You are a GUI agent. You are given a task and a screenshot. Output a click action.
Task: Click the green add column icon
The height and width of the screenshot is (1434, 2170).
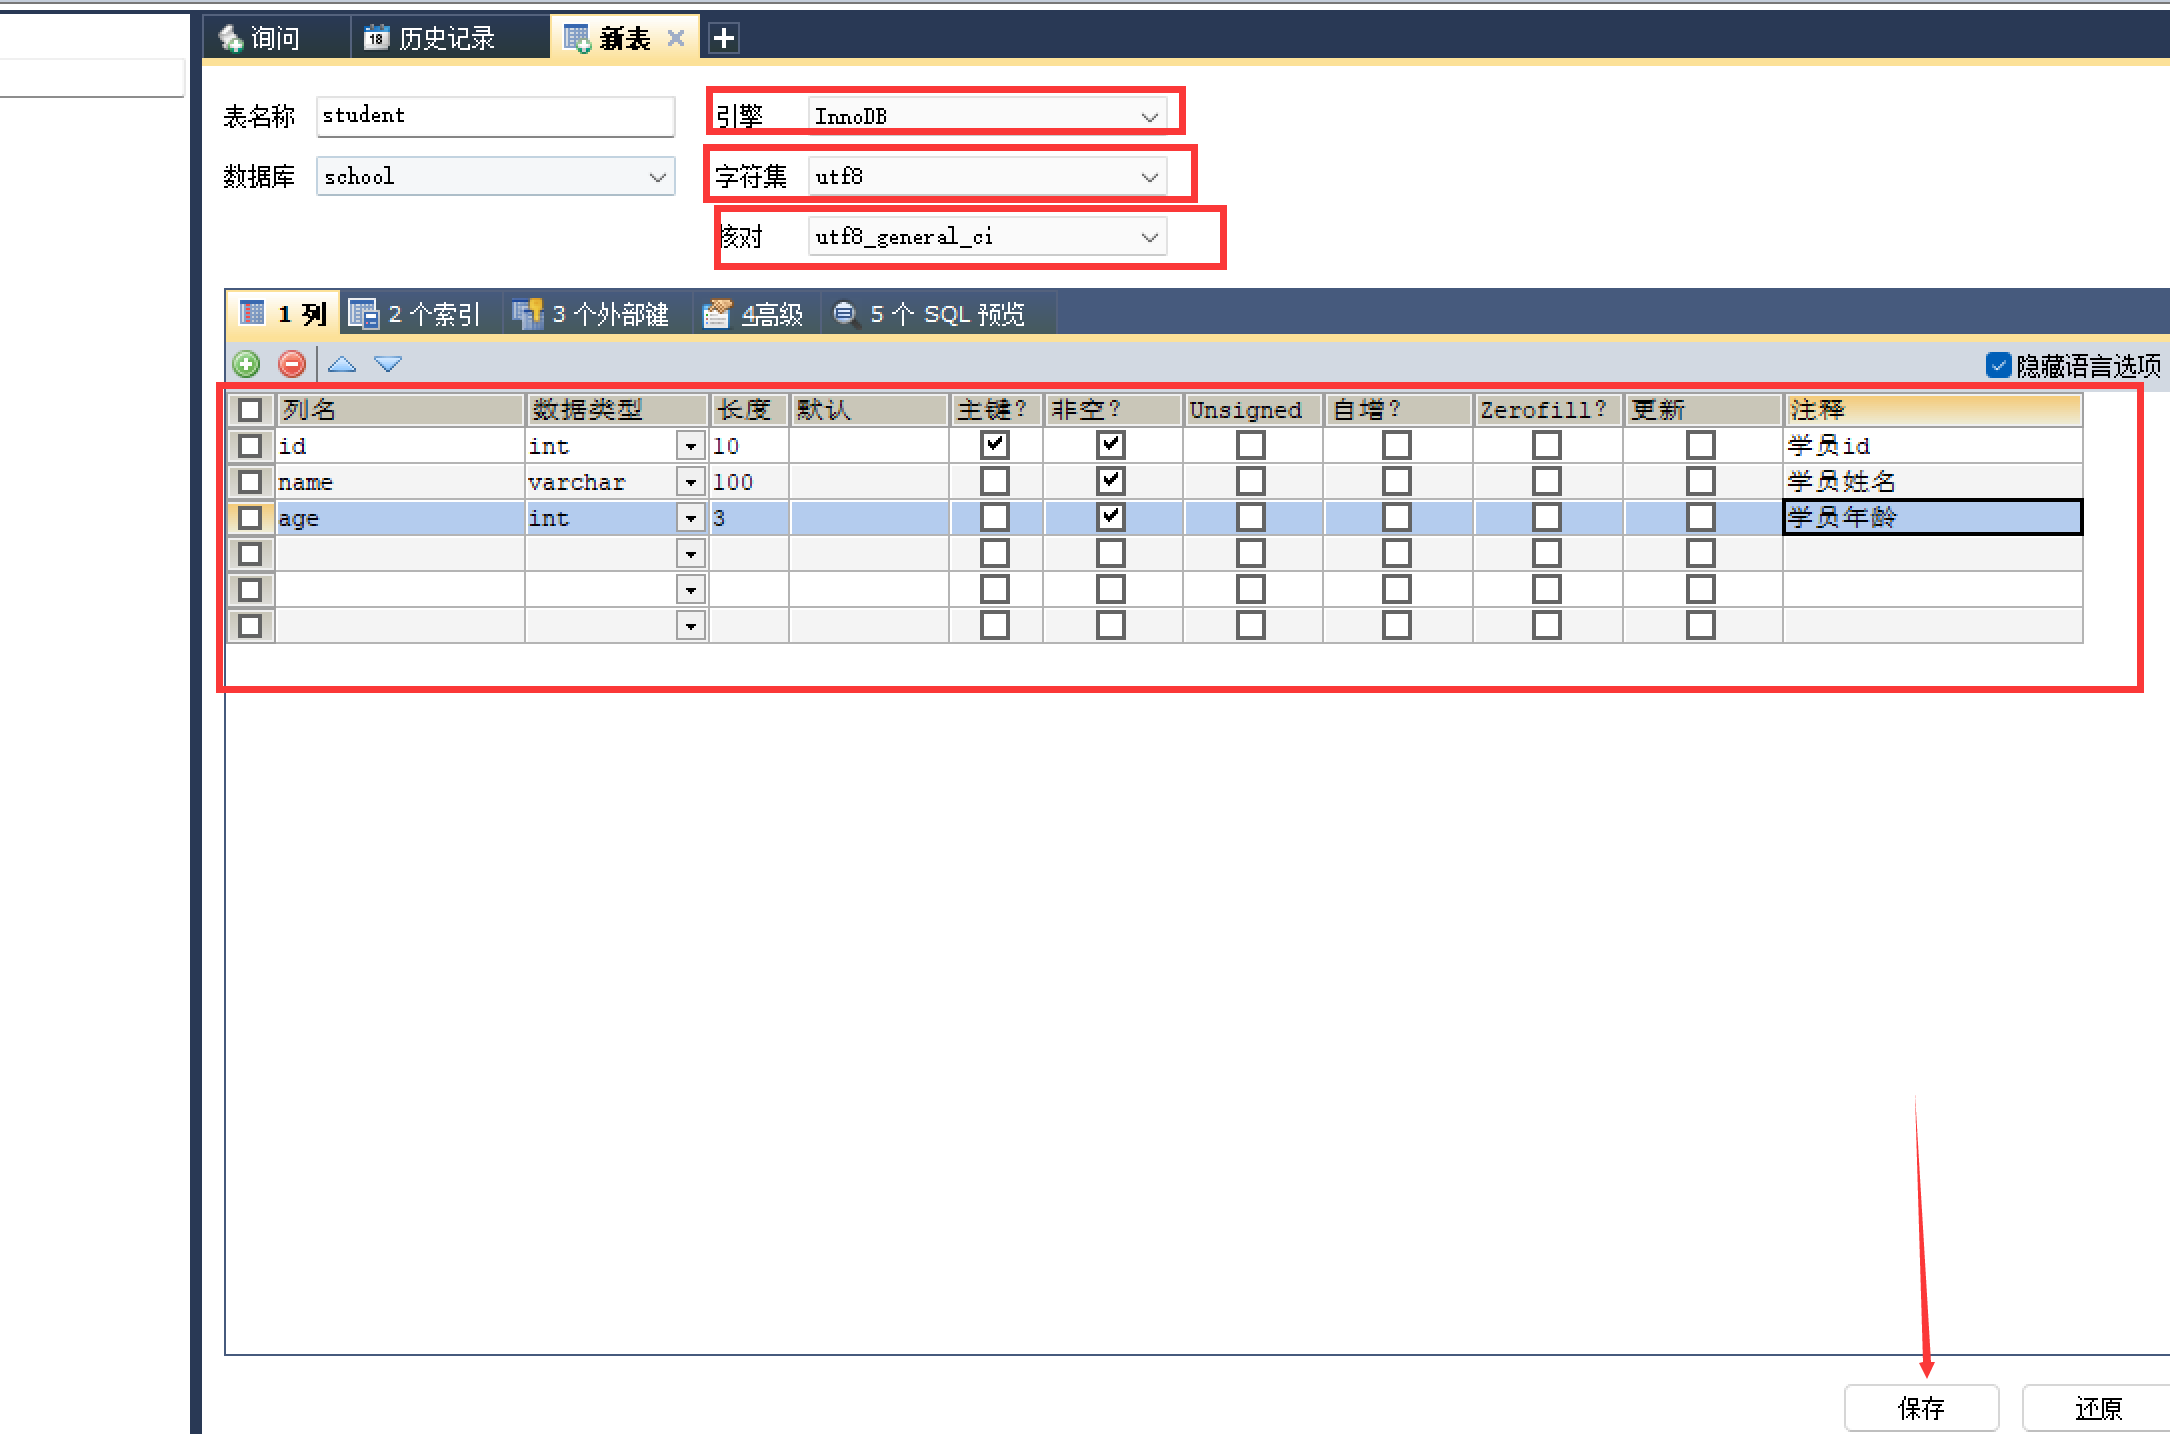point(246,364)
